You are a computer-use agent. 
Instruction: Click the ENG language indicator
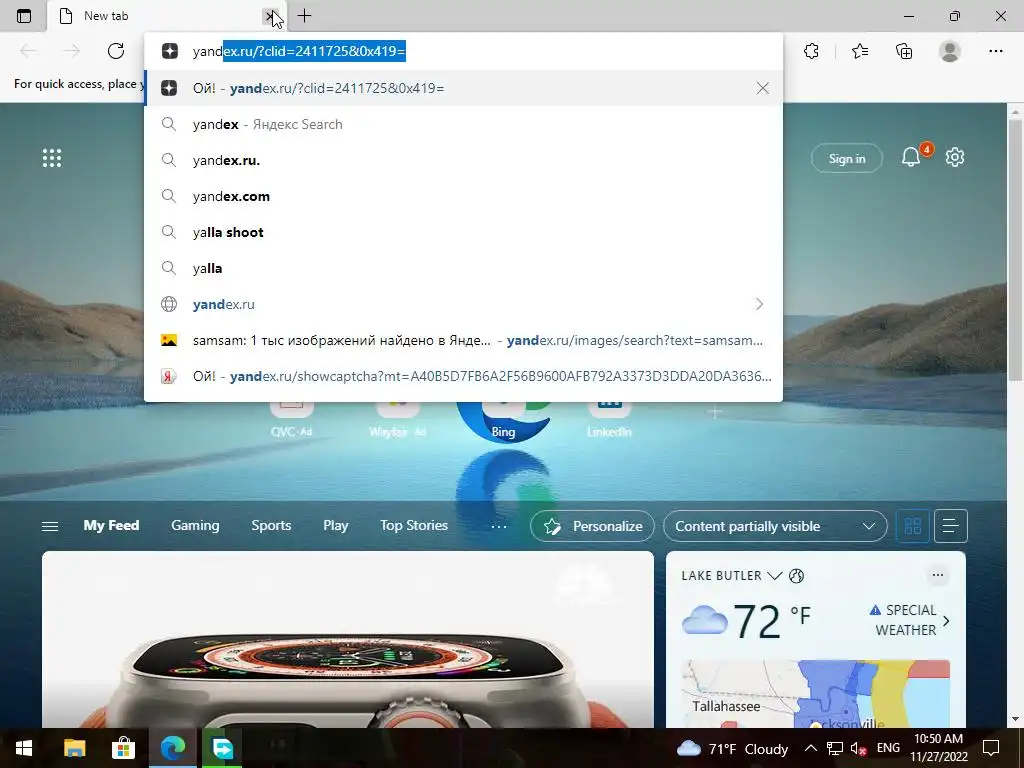[x=888, y=748]
